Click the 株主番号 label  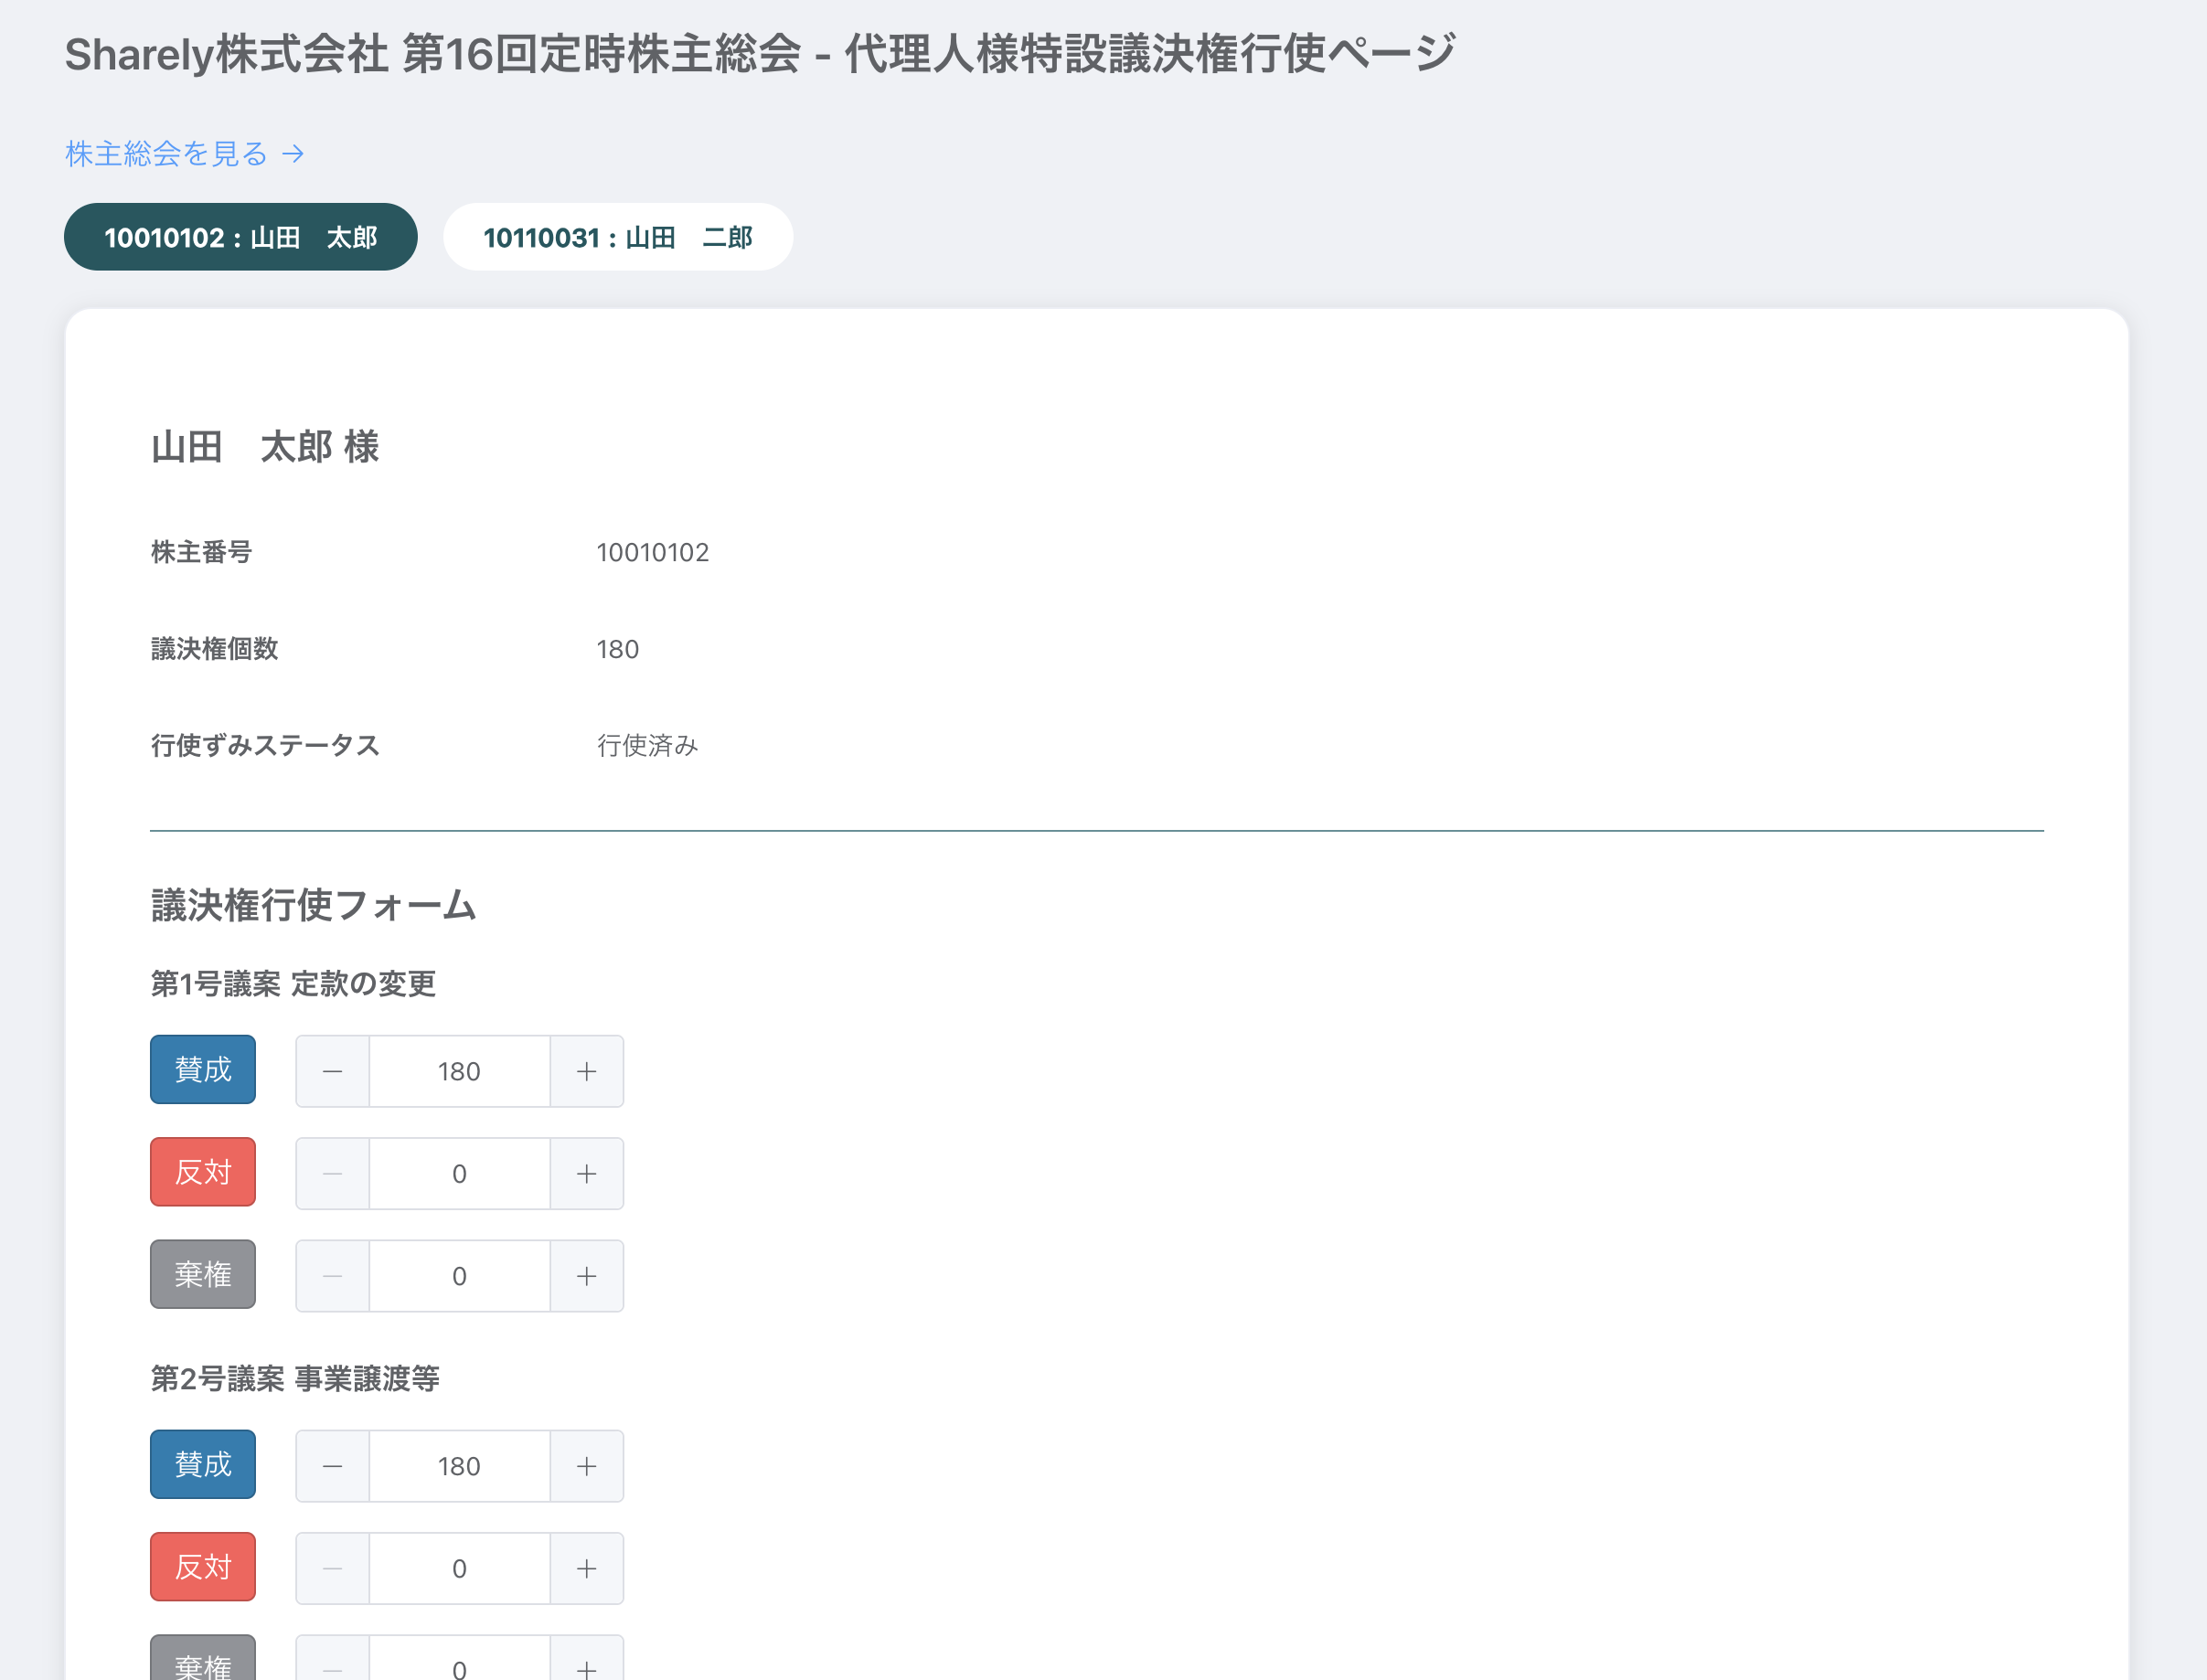coord(202,552)
